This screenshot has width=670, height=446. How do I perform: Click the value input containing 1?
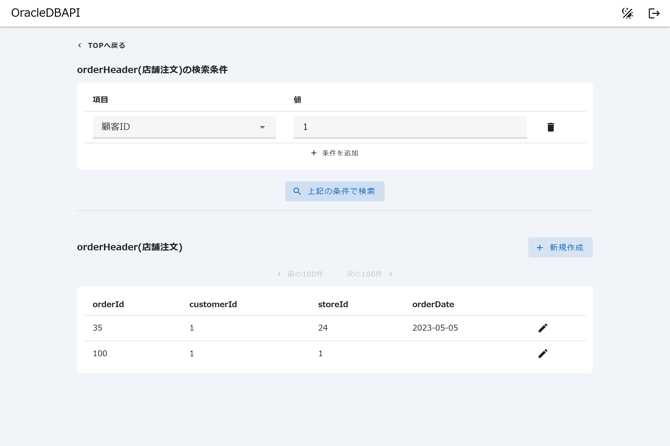[x=409, y=127]
